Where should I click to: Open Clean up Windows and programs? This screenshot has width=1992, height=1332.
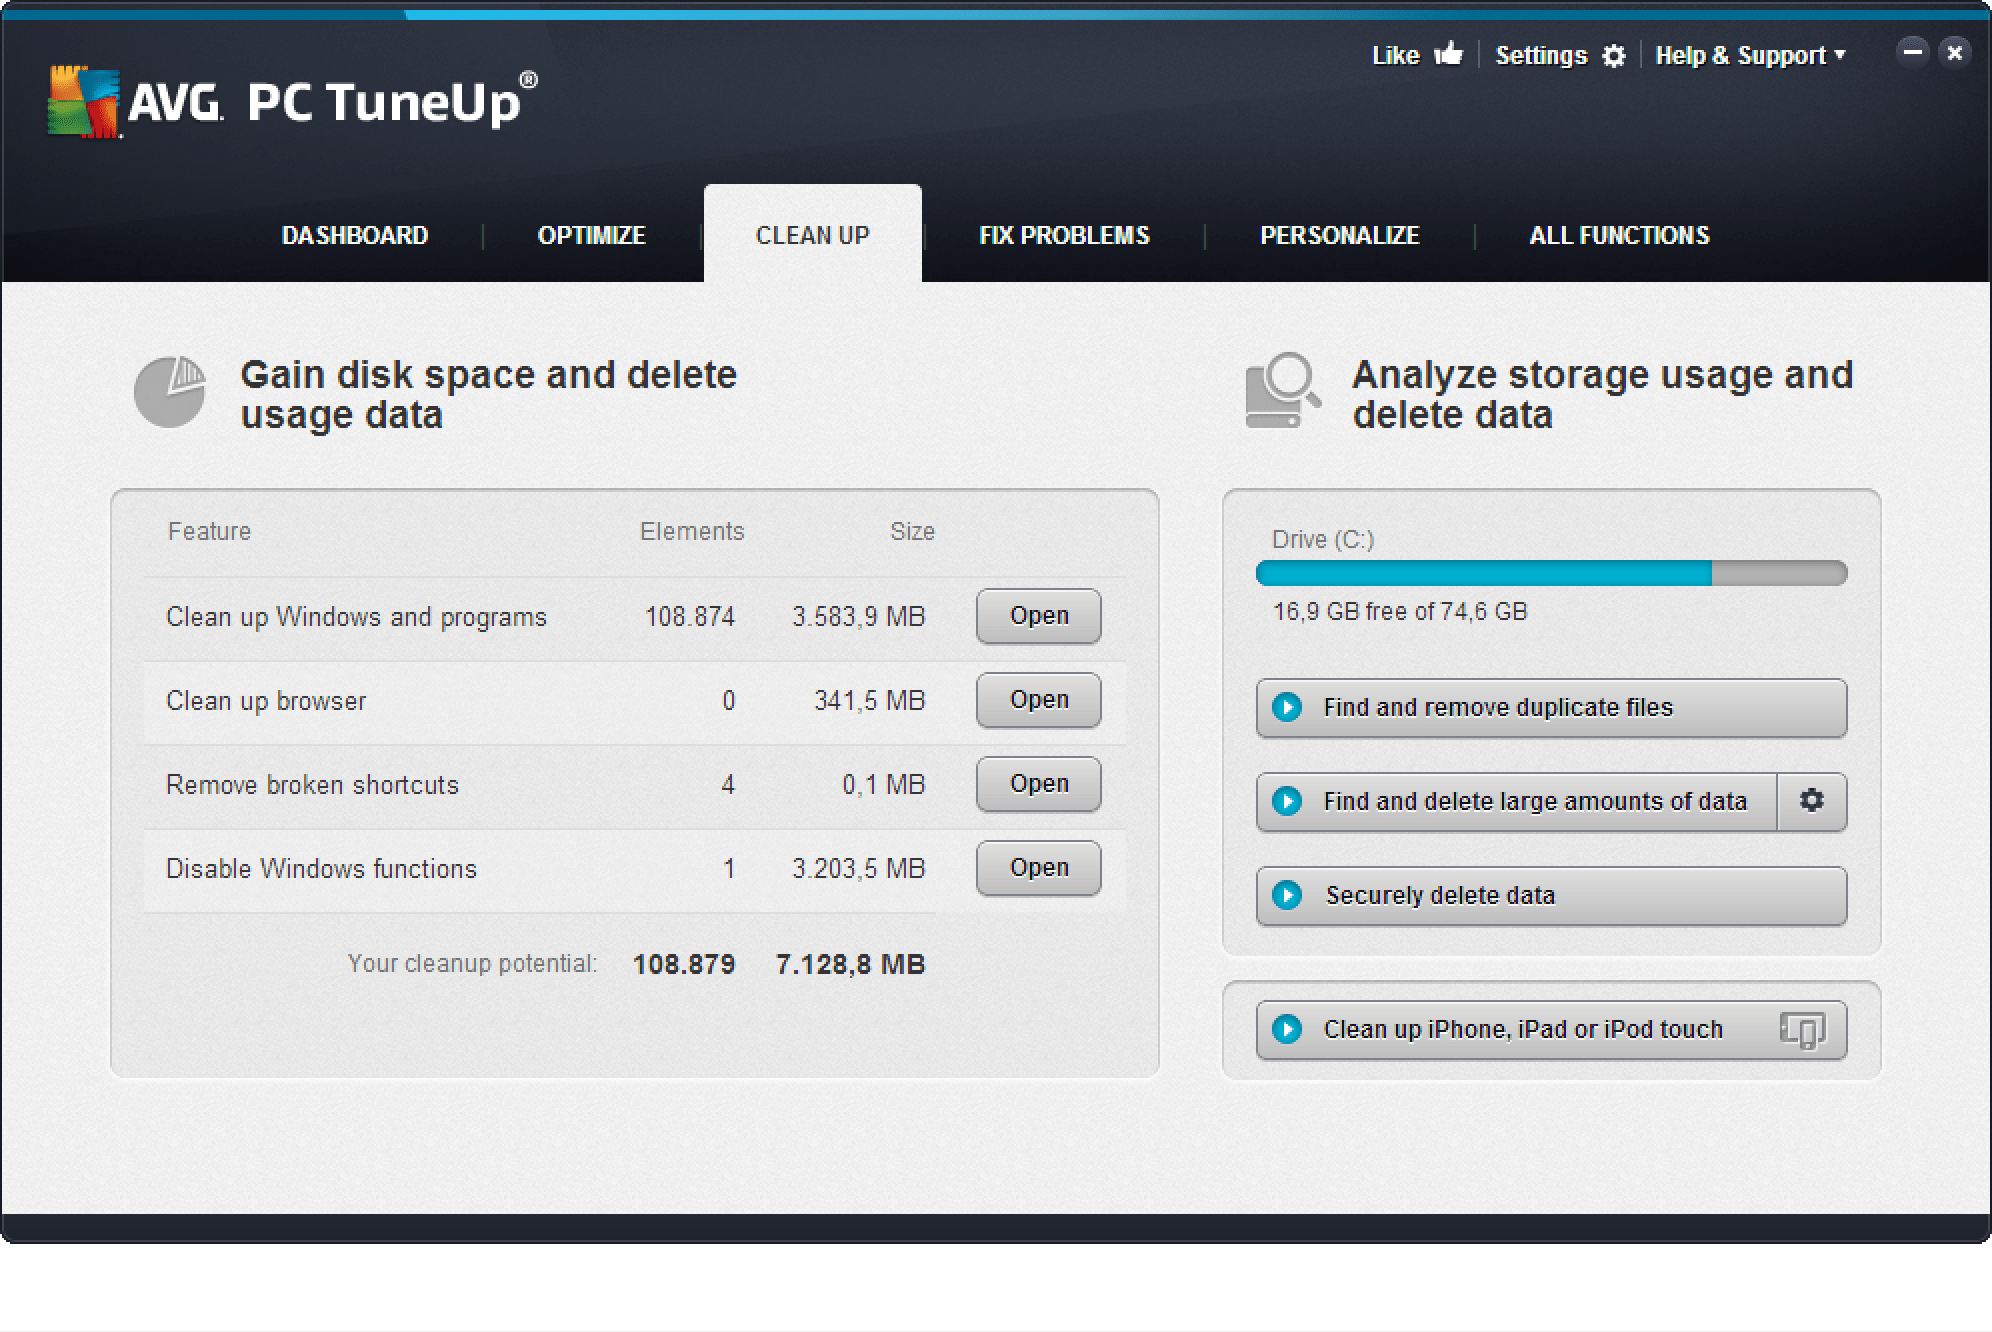tap(1038, 616)
